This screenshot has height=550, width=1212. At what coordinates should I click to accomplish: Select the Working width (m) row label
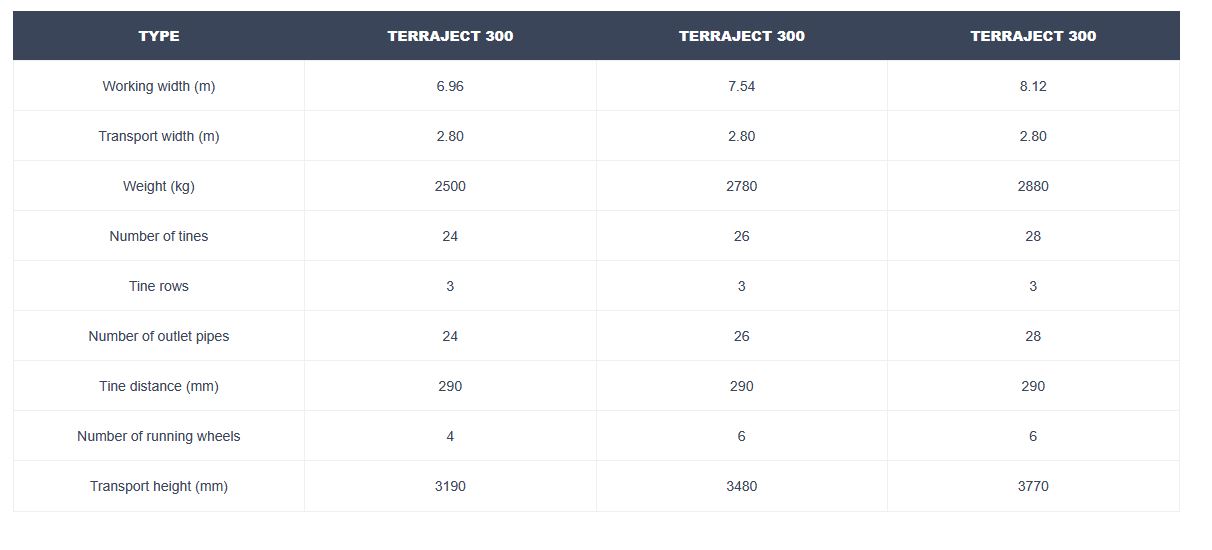[x=159, y=86]
